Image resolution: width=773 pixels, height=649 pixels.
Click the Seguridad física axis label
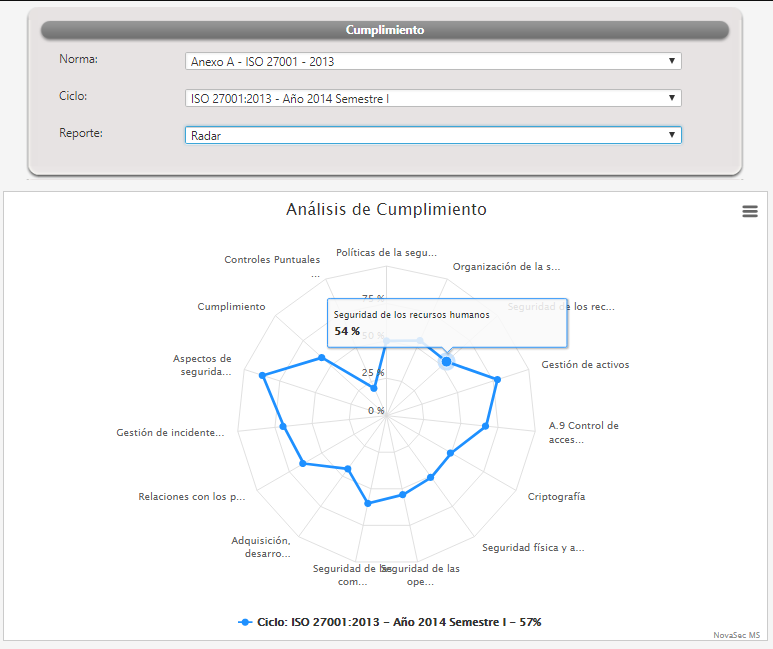coord(533,548)
